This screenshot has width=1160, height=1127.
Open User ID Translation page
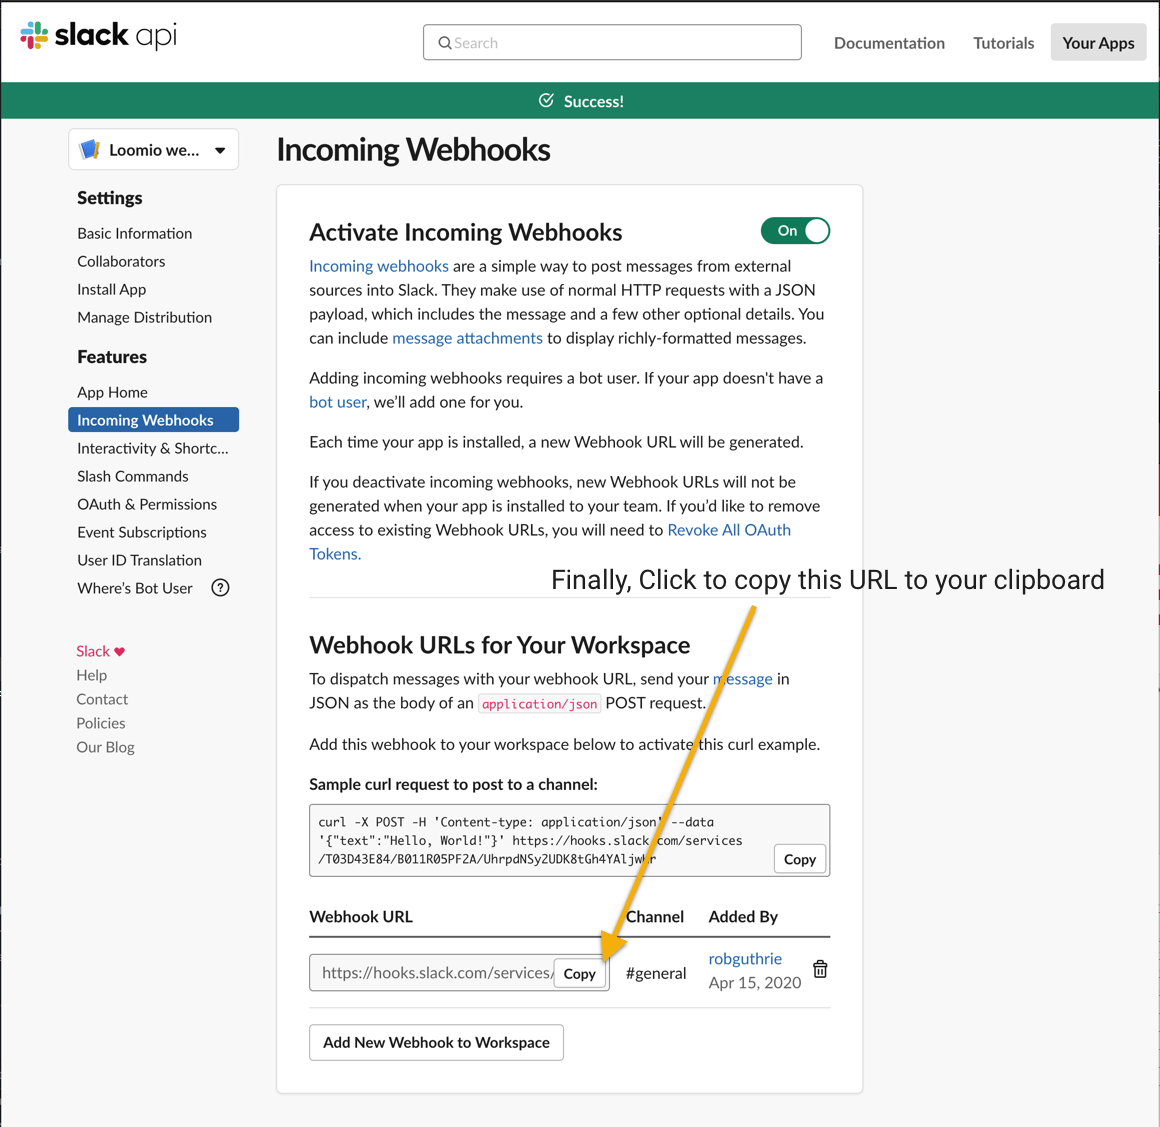pyautogui.click(x=139, y=560)
